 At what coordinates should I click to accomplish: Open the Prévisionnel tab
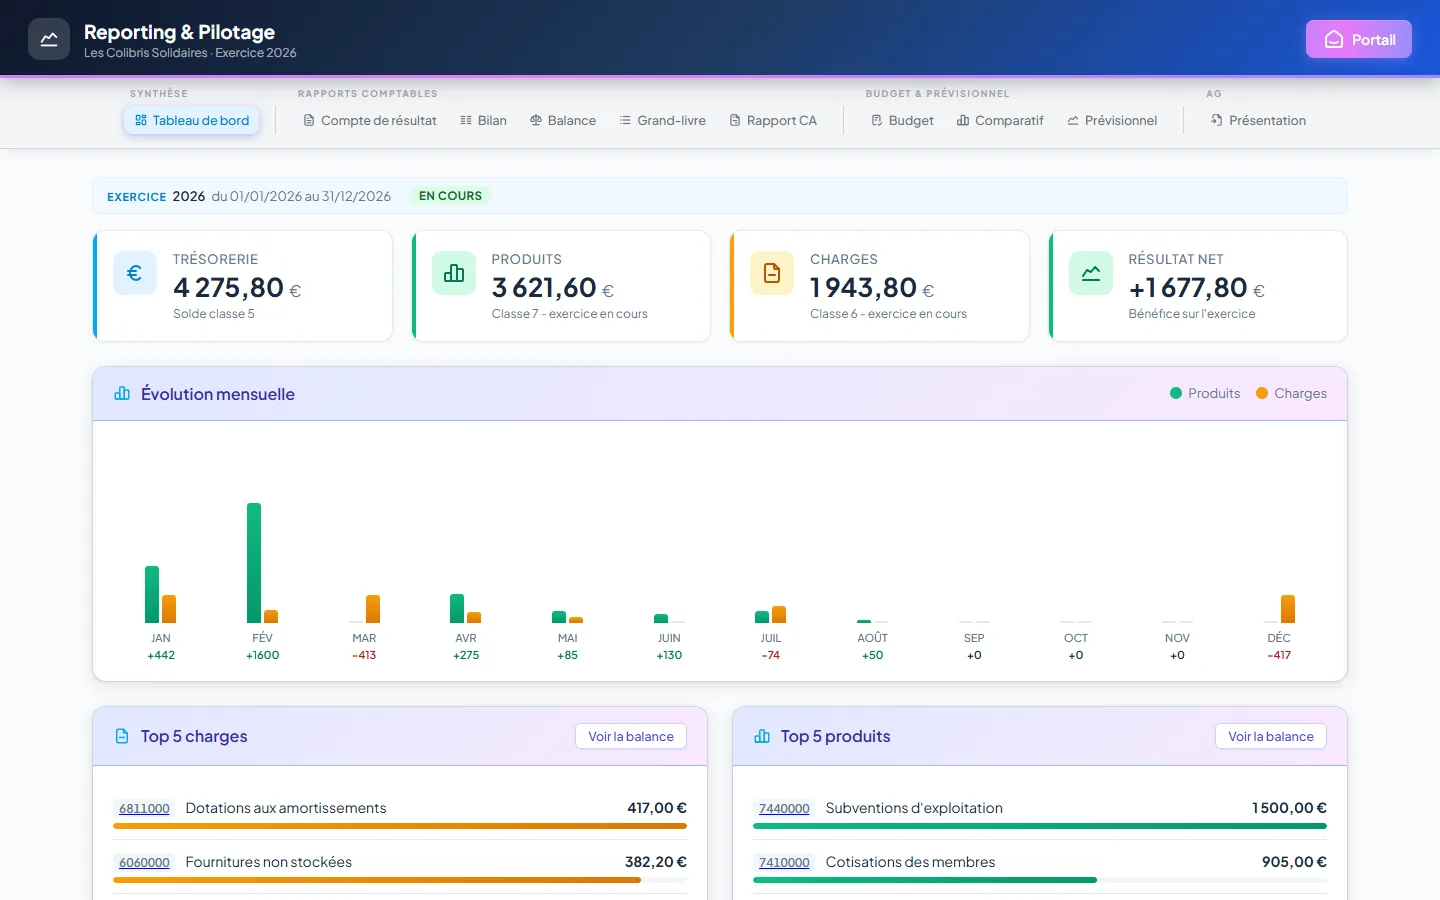[1112, 120]
